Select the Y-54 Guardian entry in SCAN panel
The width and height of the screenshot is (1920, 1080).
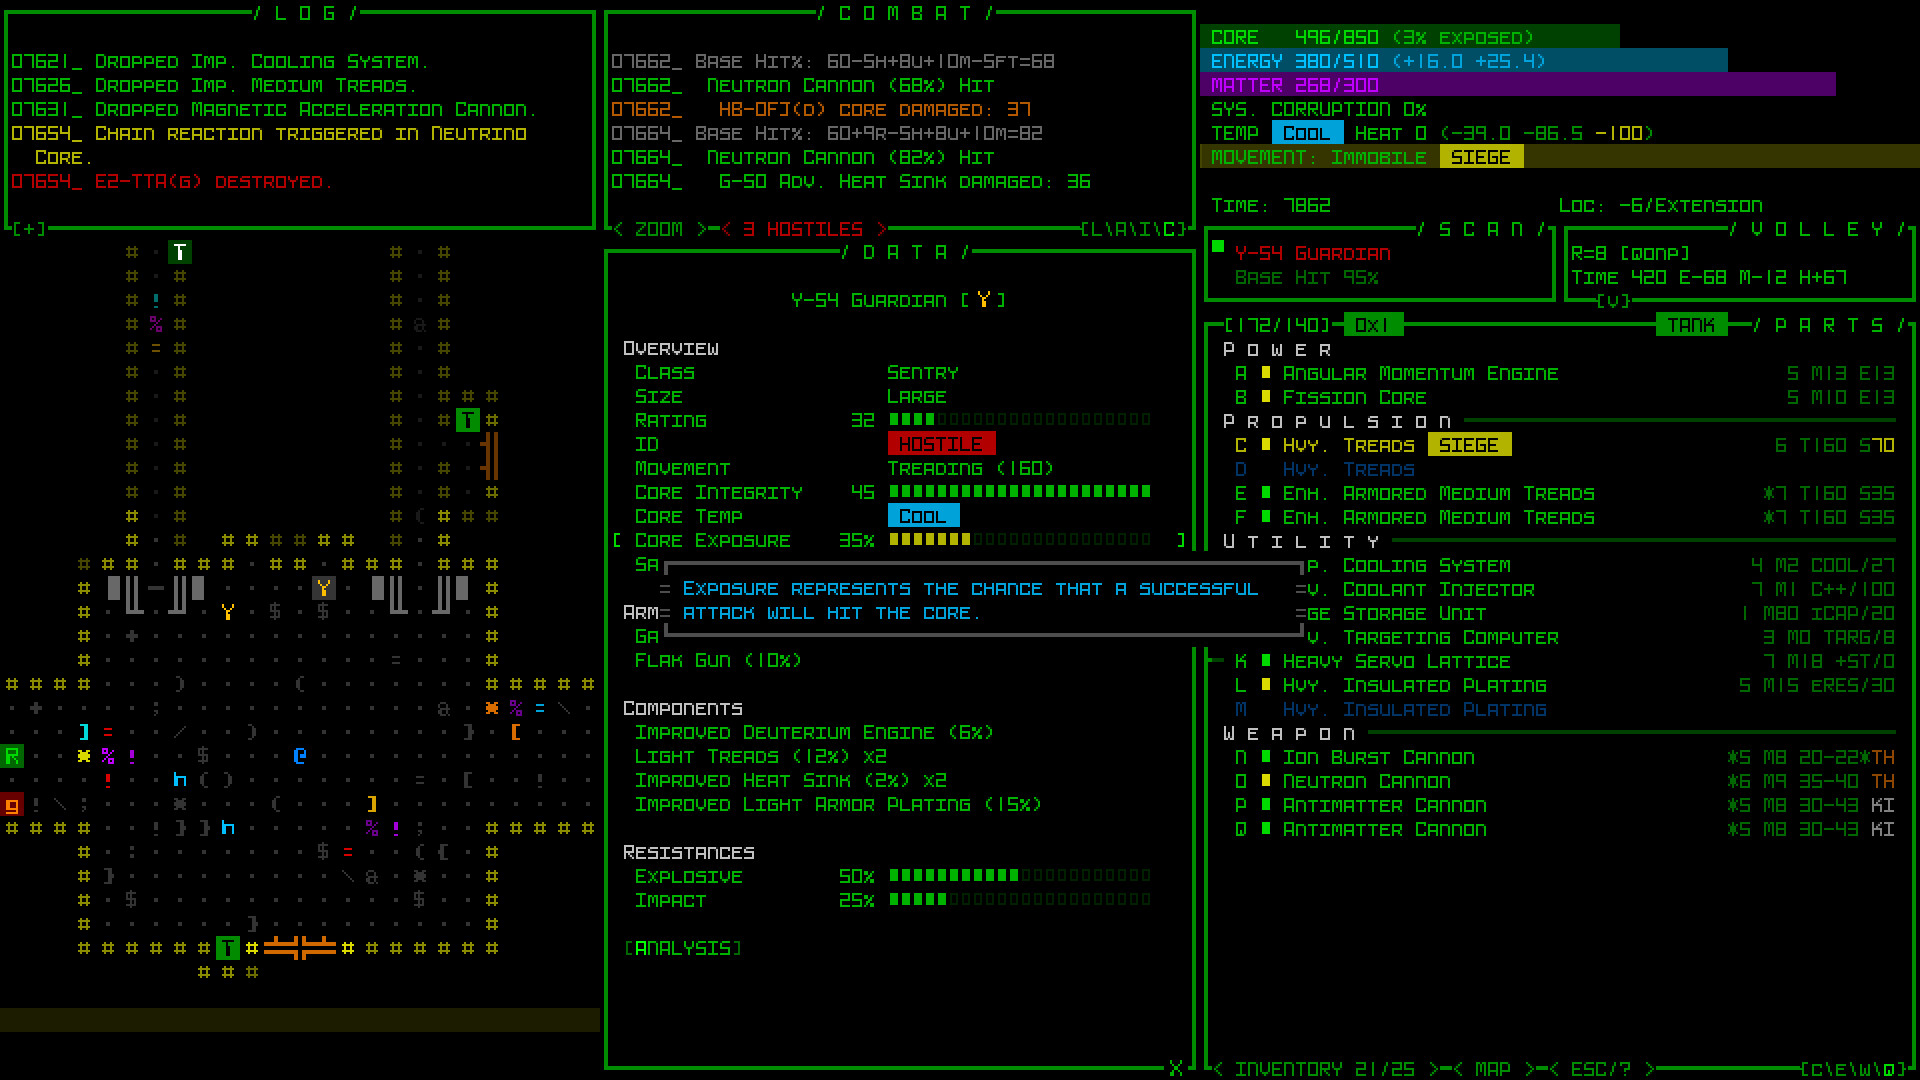[1312, 253]
